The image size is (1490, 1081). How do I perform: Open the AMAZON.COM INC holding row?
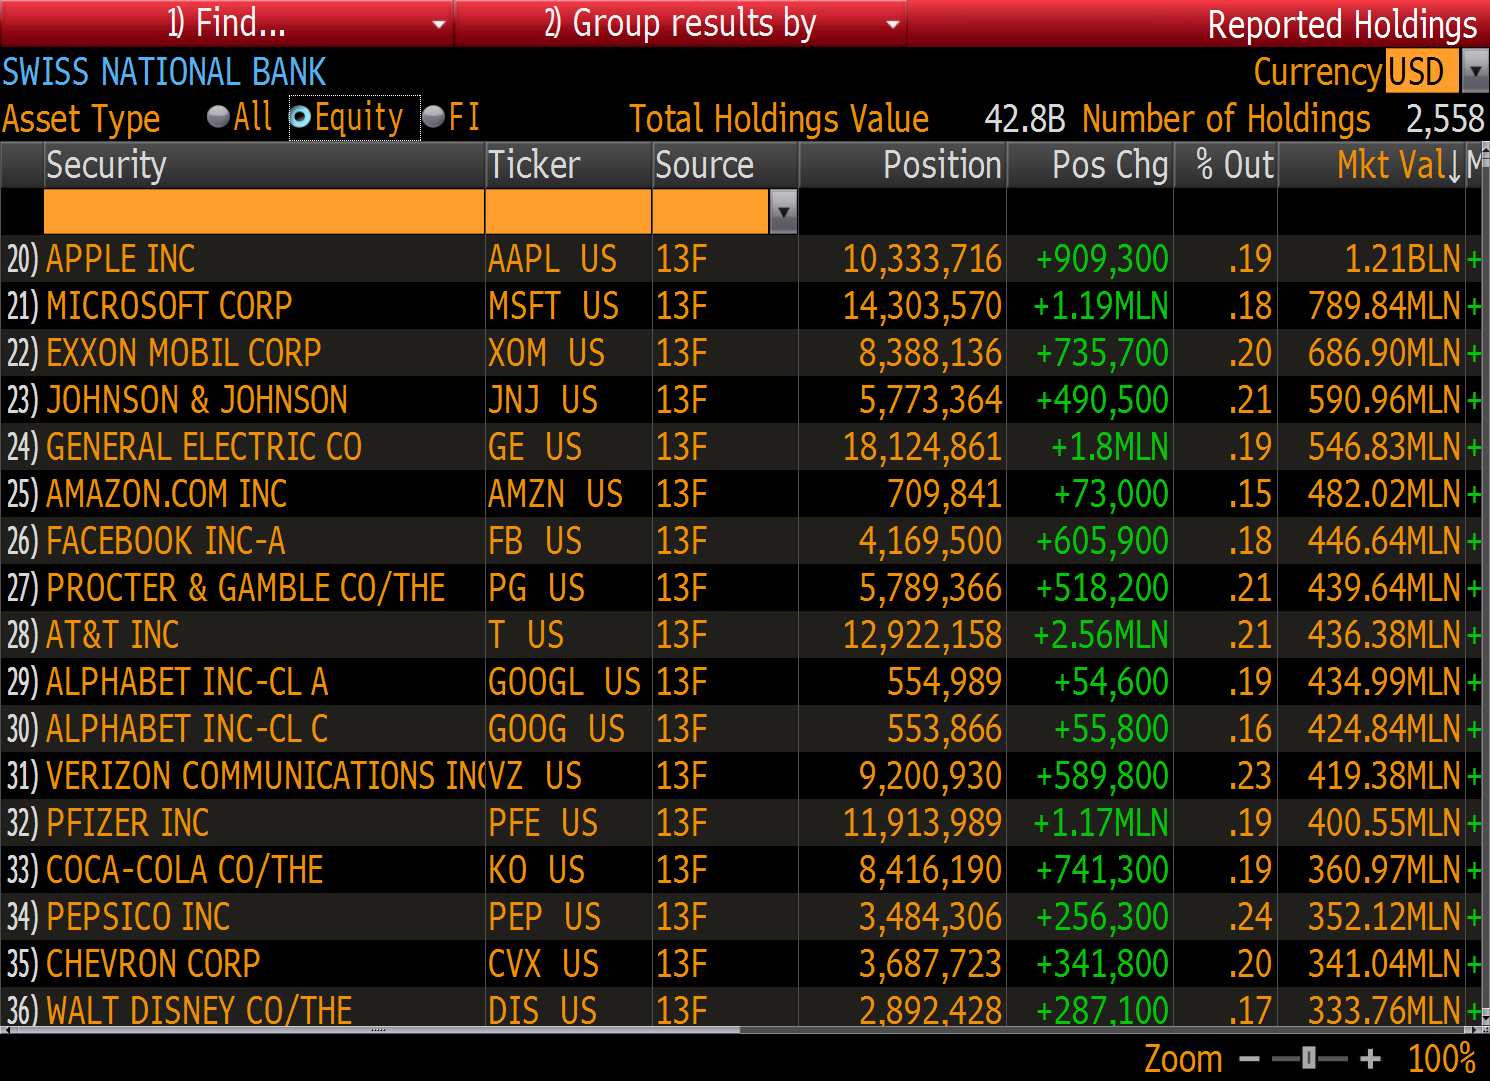(x=741, y=494)
